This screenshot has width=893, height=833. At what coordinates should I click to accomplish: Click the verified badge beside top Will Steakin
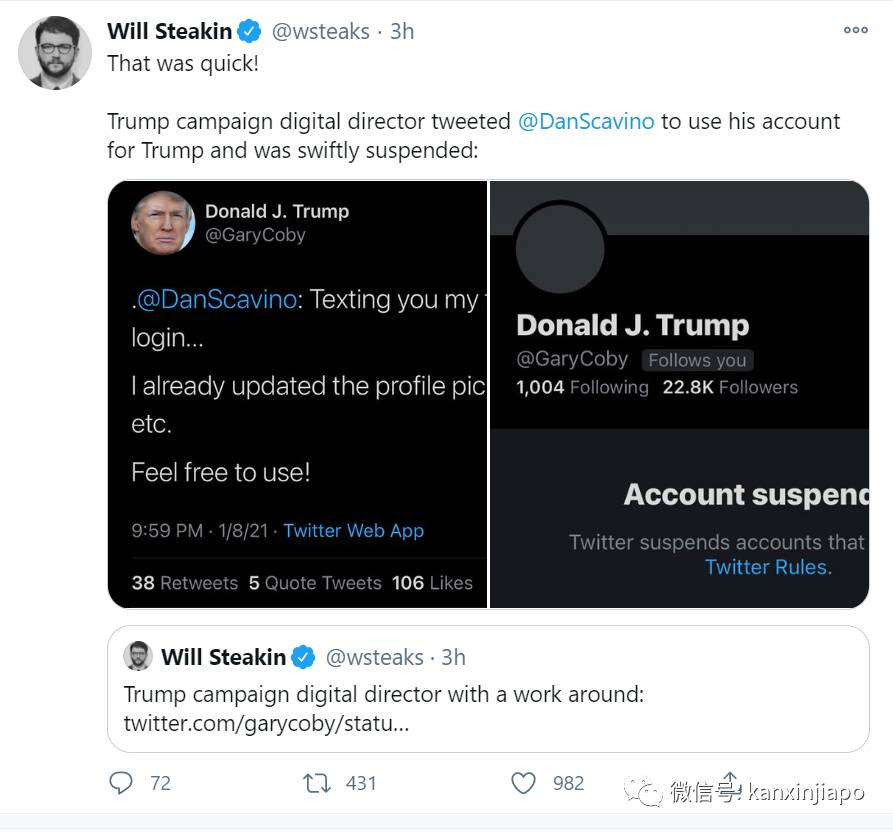(x=250, y=32)
